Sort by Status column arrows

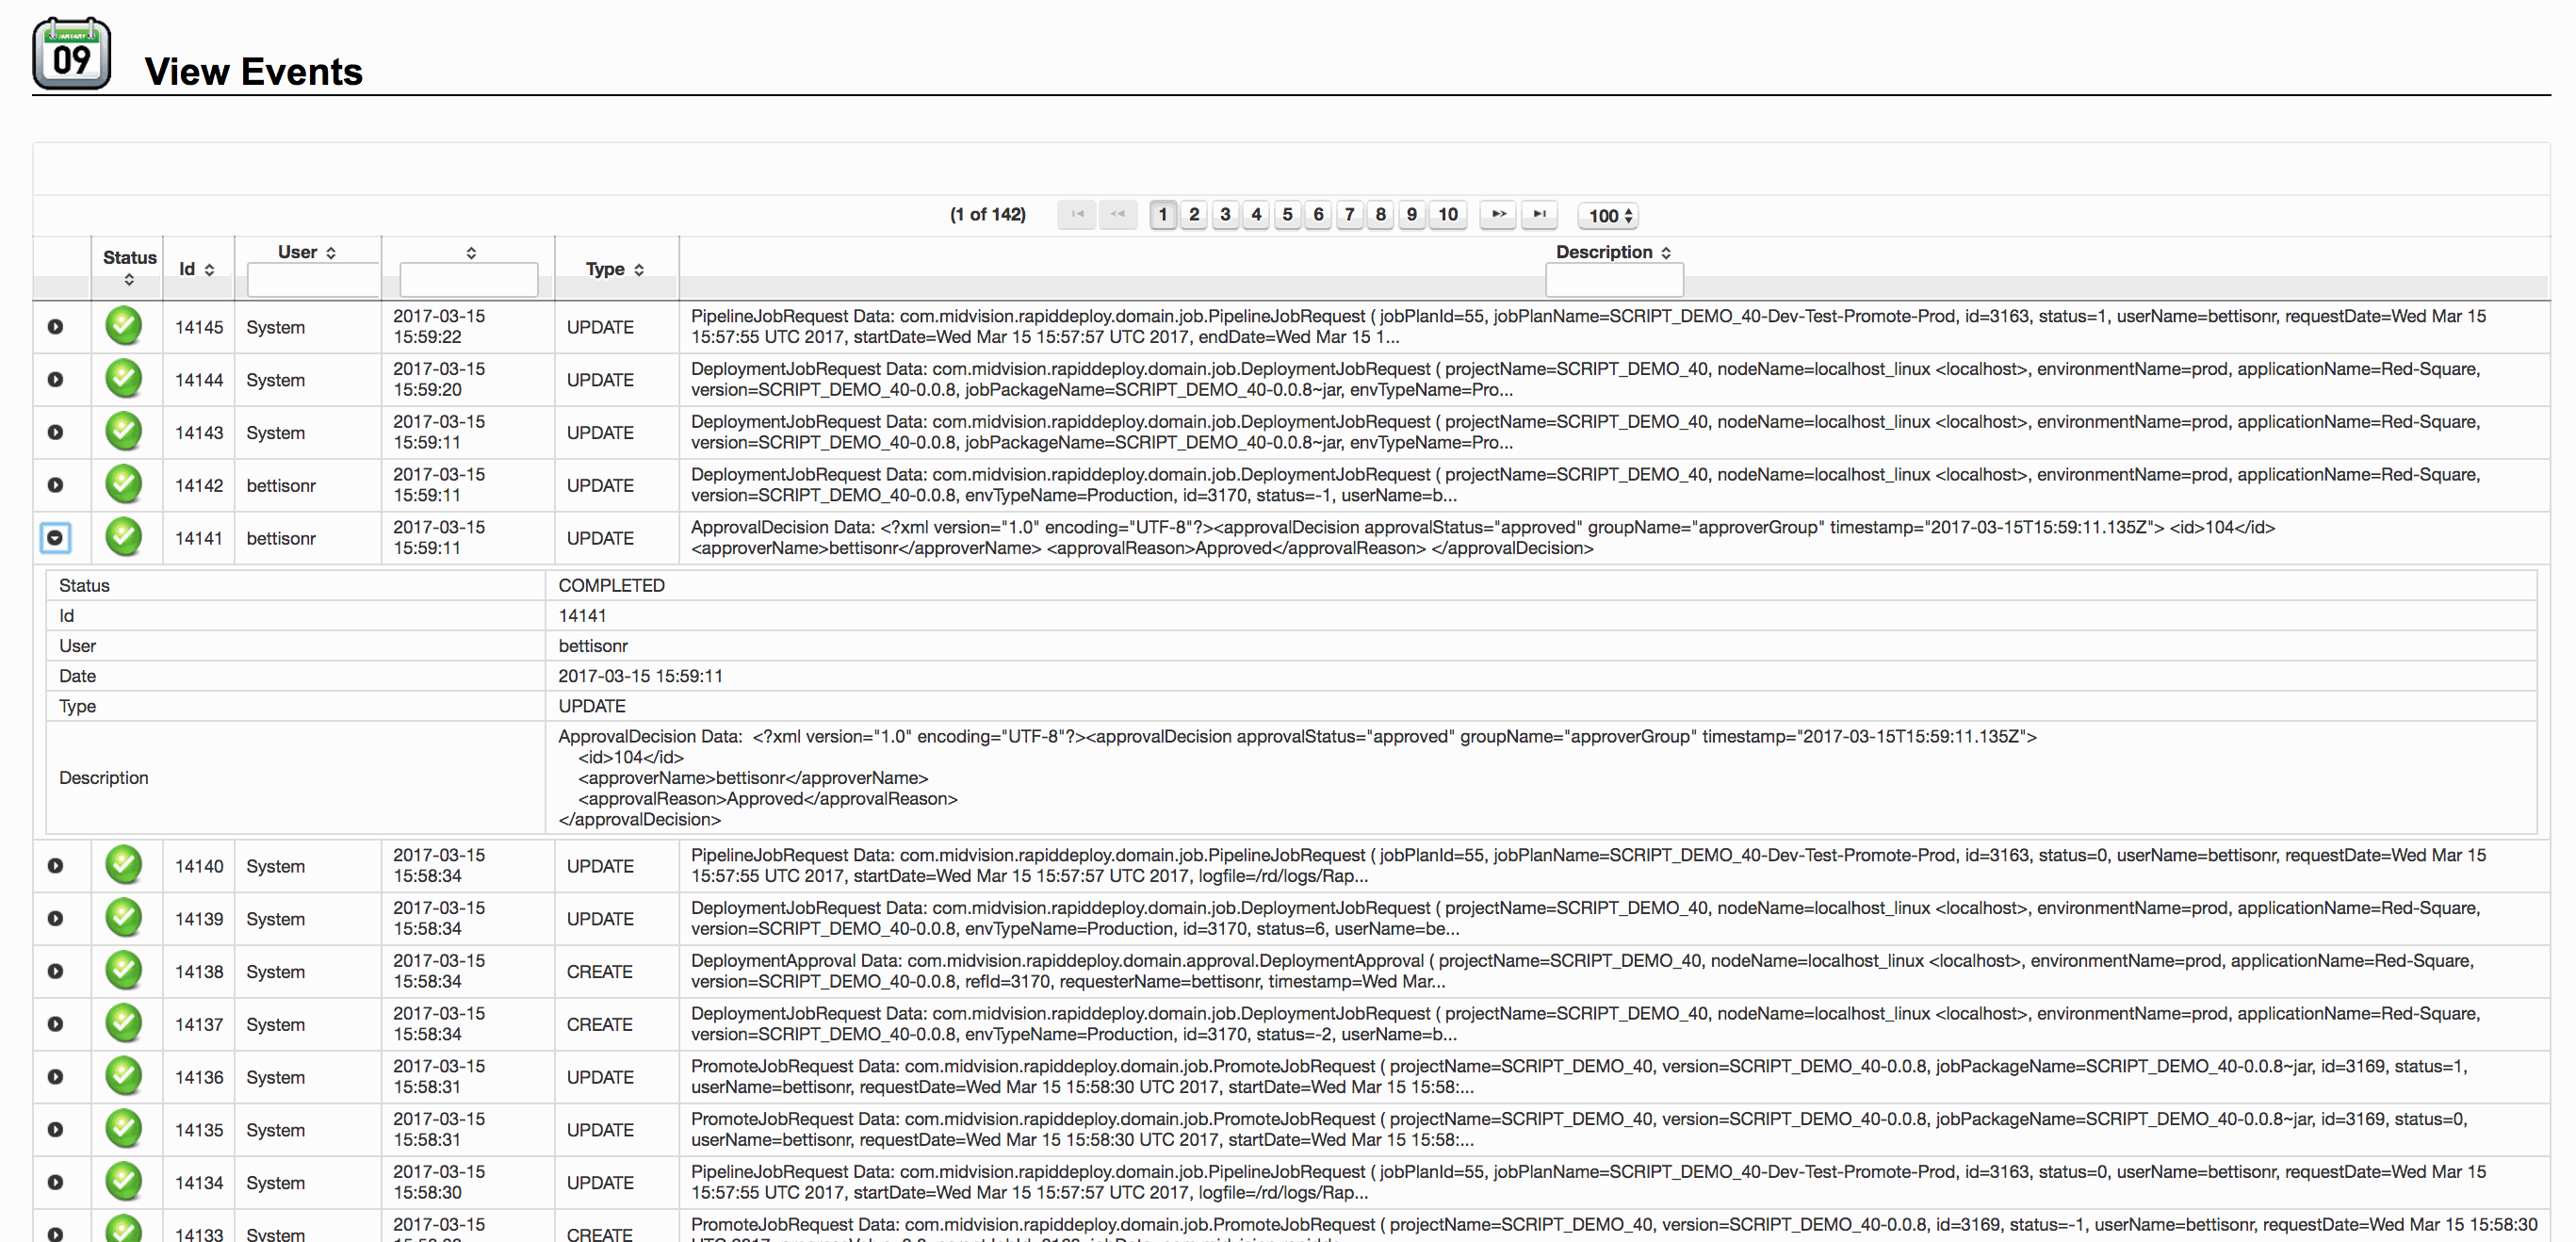point(129,280)
